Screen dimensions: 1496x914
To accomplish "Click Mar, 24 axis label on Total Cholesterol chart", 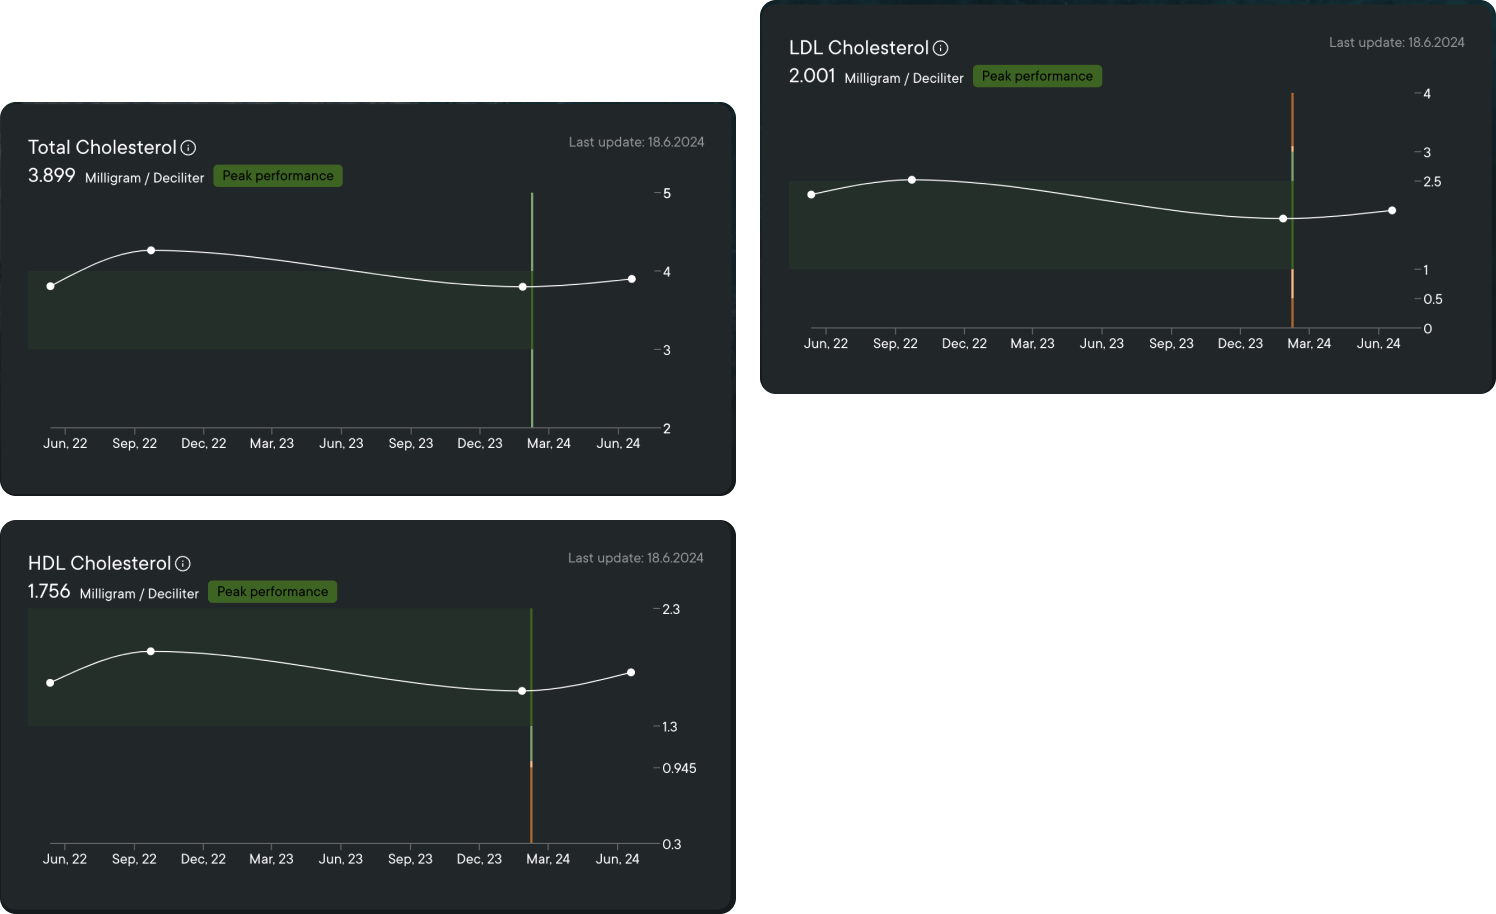I will pyautogui.click(x=549, y=444).
